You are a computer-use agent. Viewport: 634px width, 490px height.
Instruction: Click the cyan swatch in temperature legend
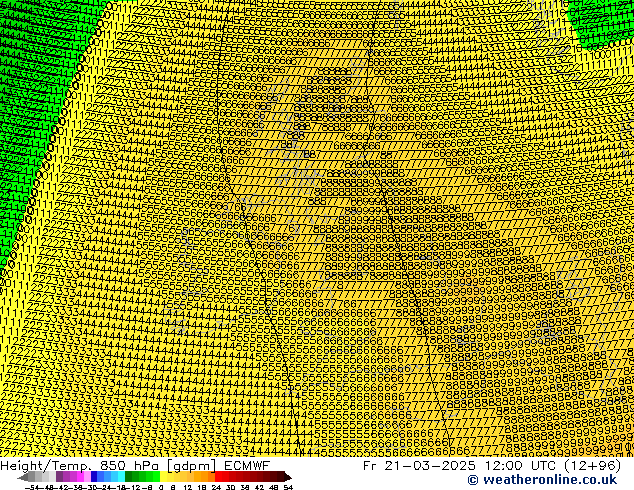(122, 476)
